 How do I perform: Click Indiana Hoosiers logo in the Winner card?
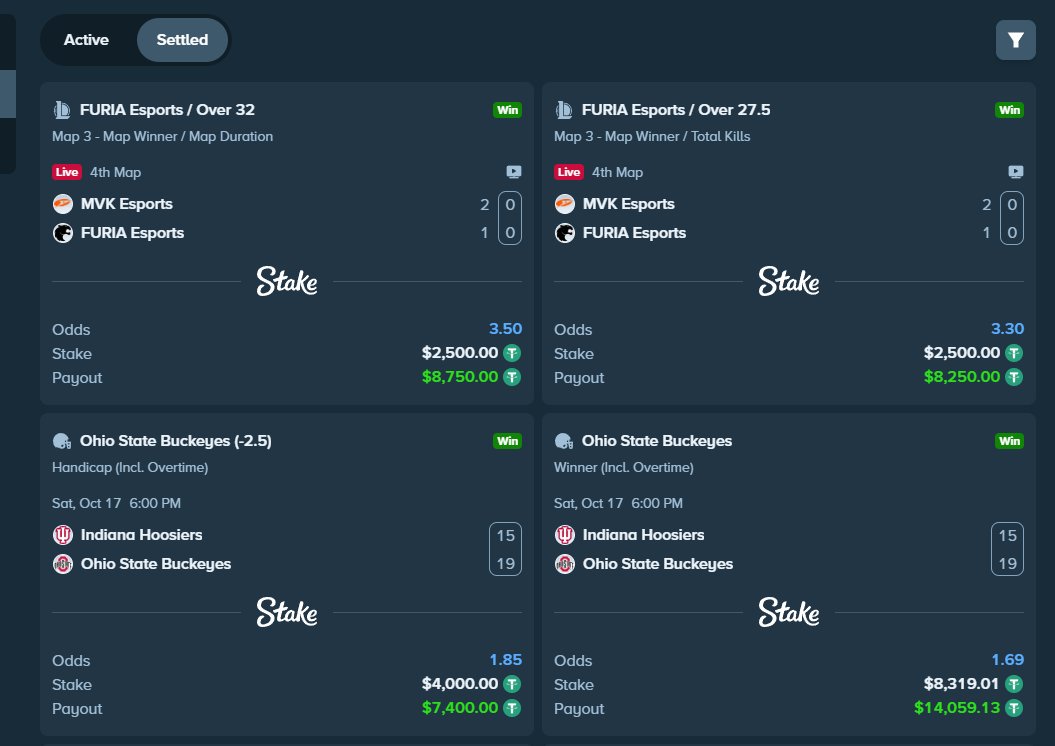point(565,535)
